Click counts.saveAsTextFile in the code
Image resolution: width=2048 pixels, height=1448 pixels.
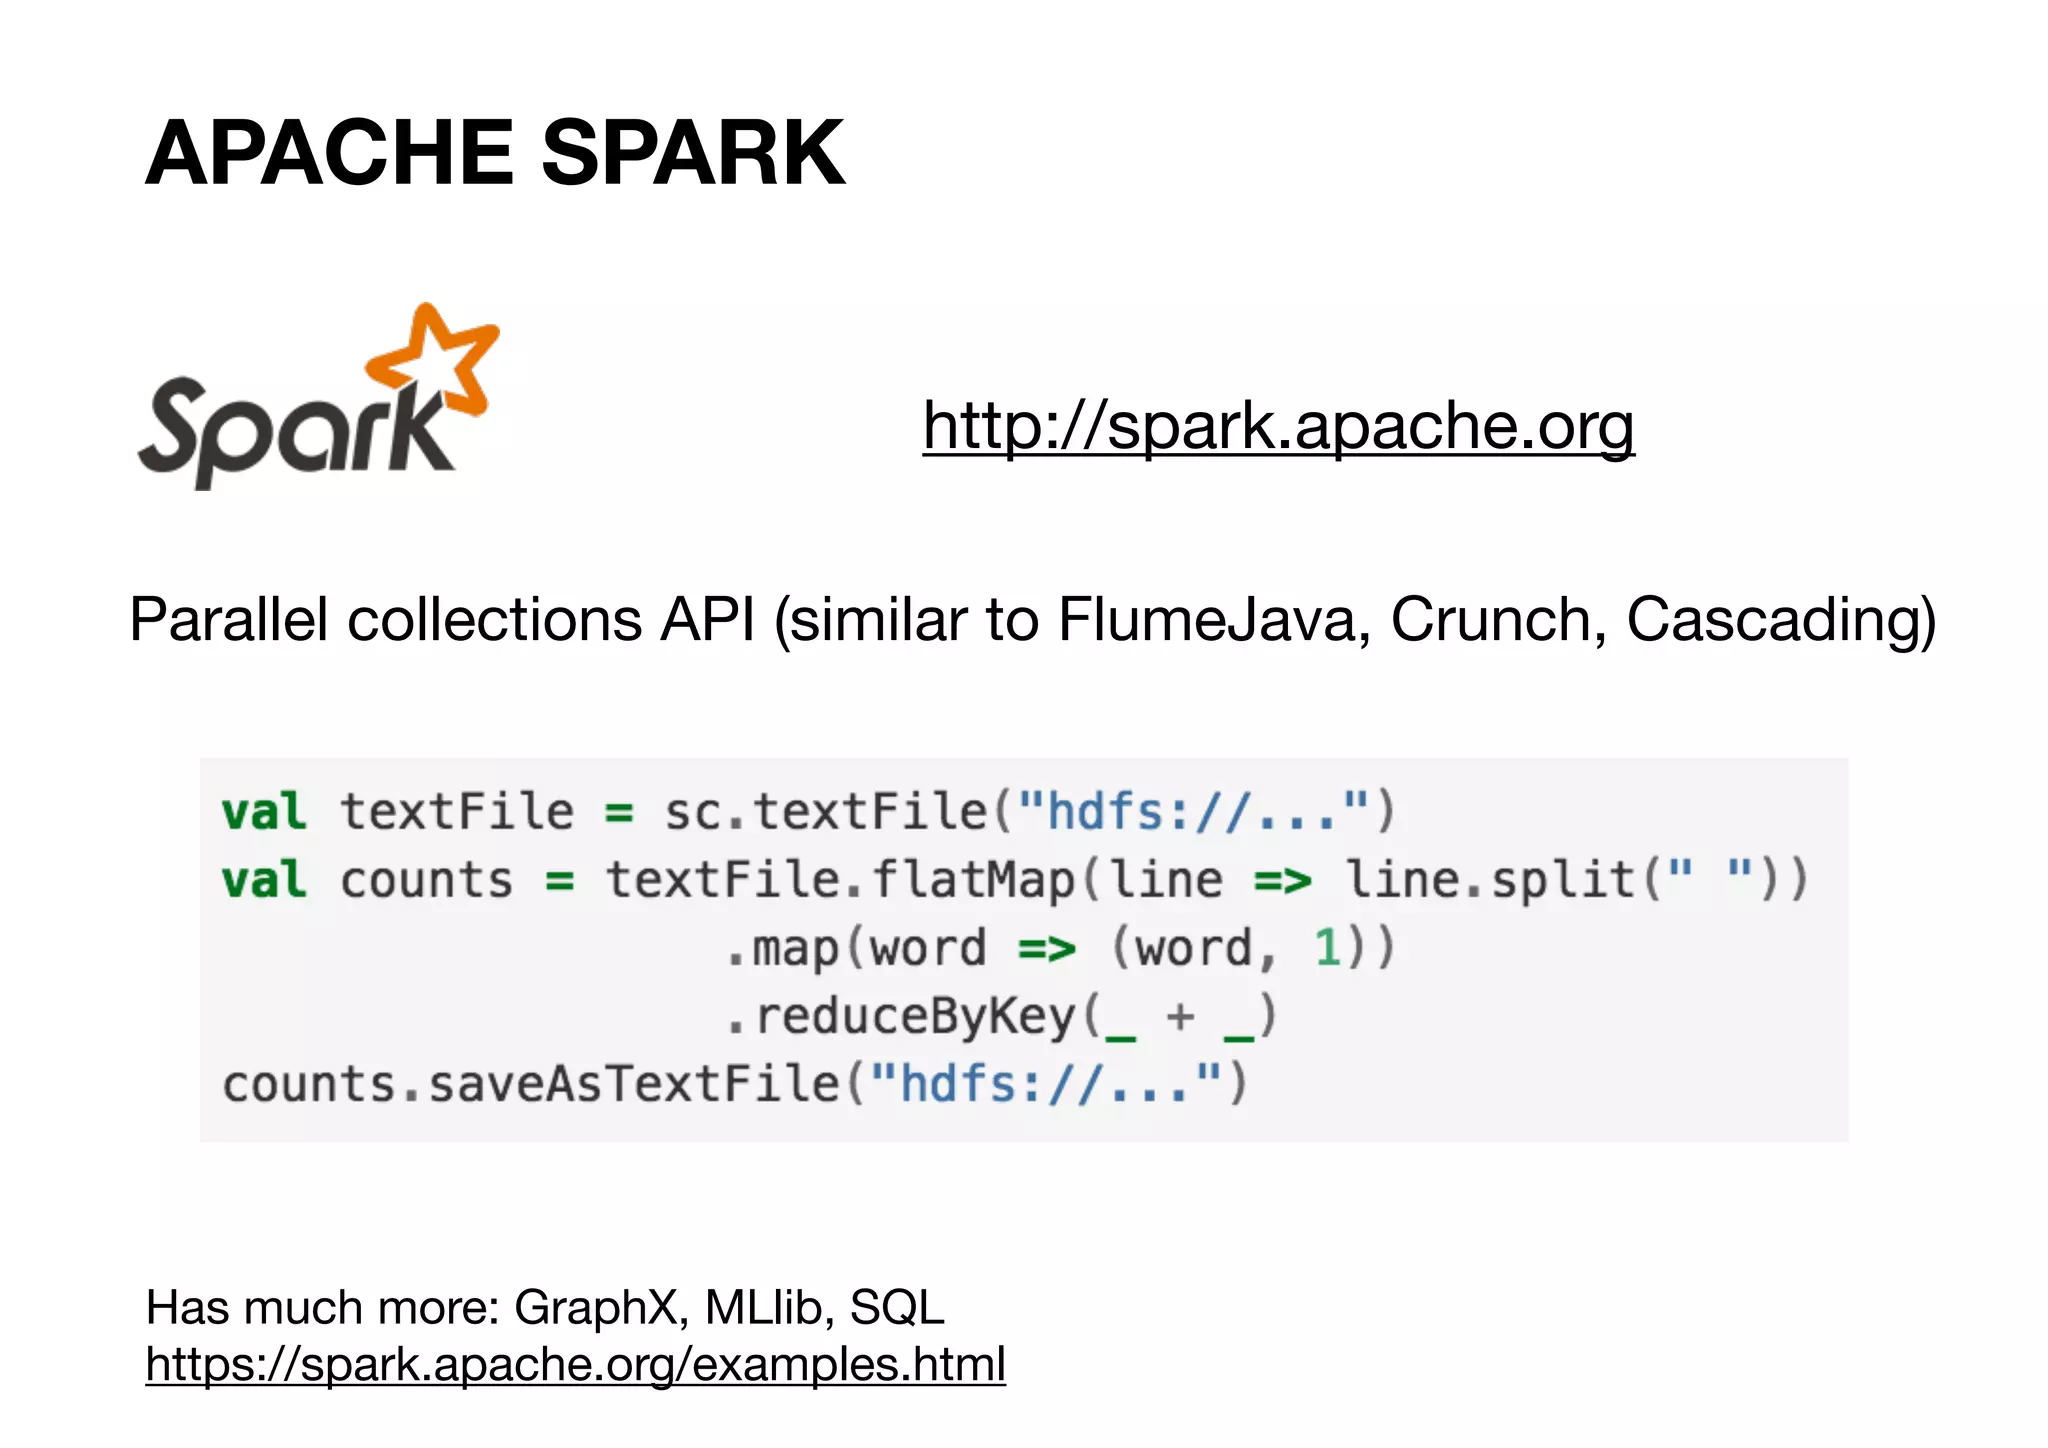click(532, 1084)
